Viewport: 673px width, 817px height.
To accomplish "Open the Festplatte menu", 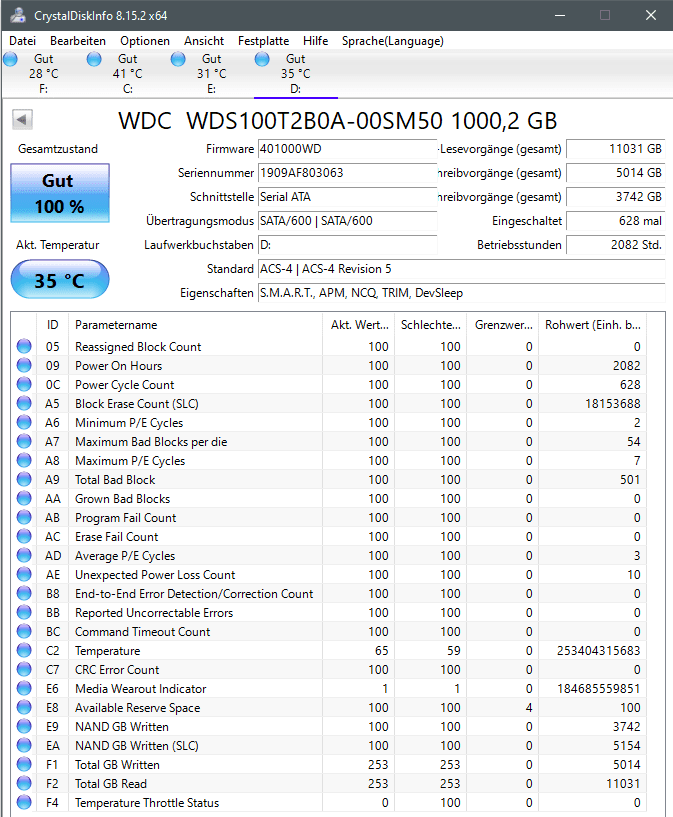I will point(263,41).
